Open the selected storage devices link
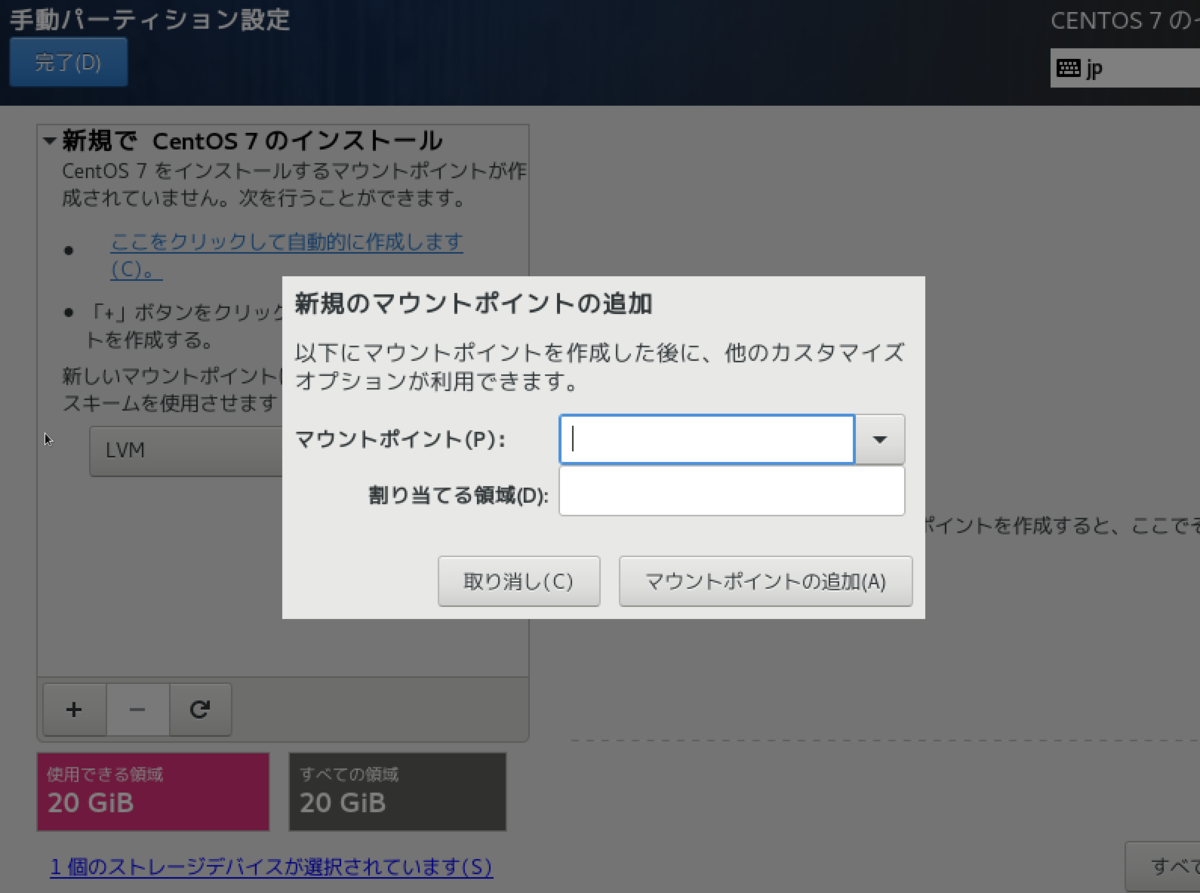1200x893 pixels. (270, 867)
